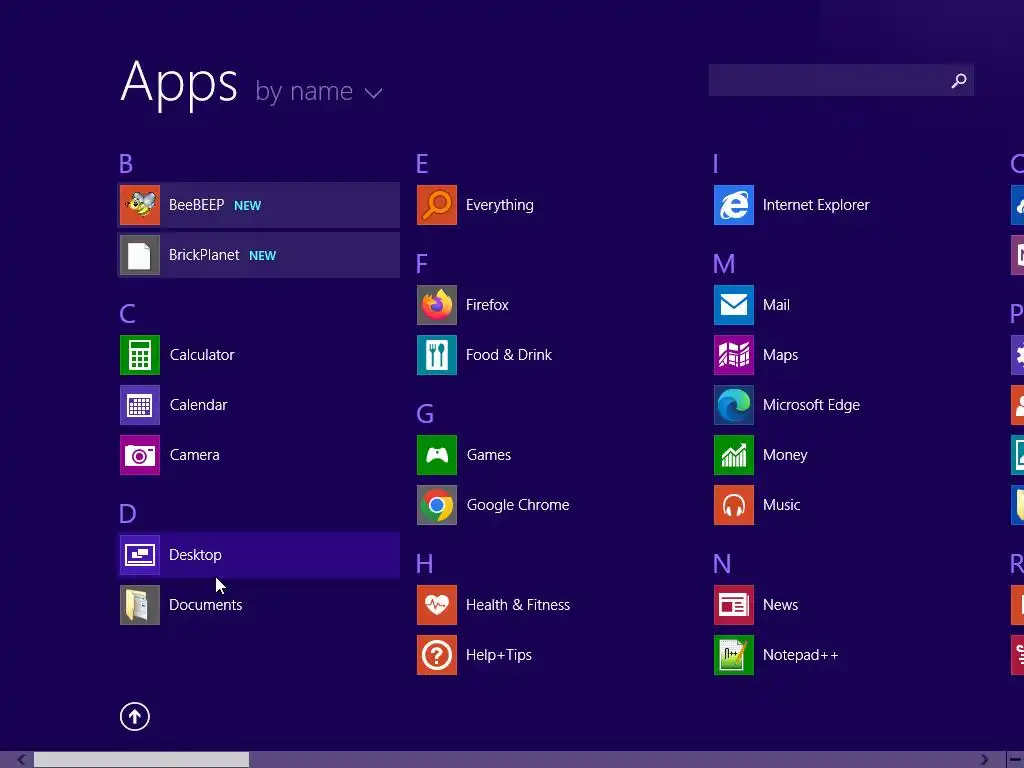Click the 'Help+Tips' label
The image size is (1024, 768).
499,655
